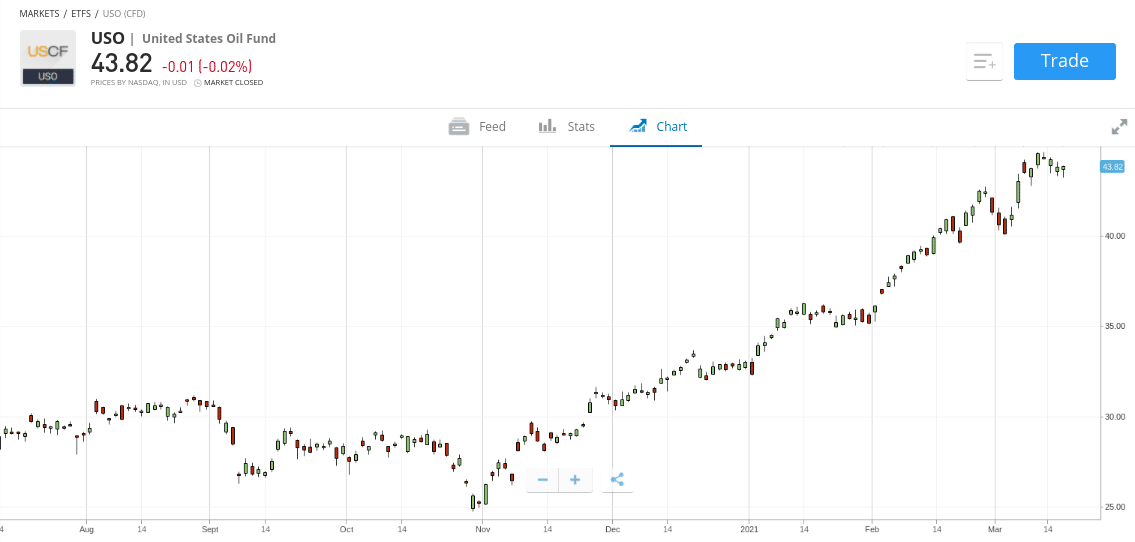The image size is (1135, 542).
Task: Share the chart
Action: click(617, 480)
